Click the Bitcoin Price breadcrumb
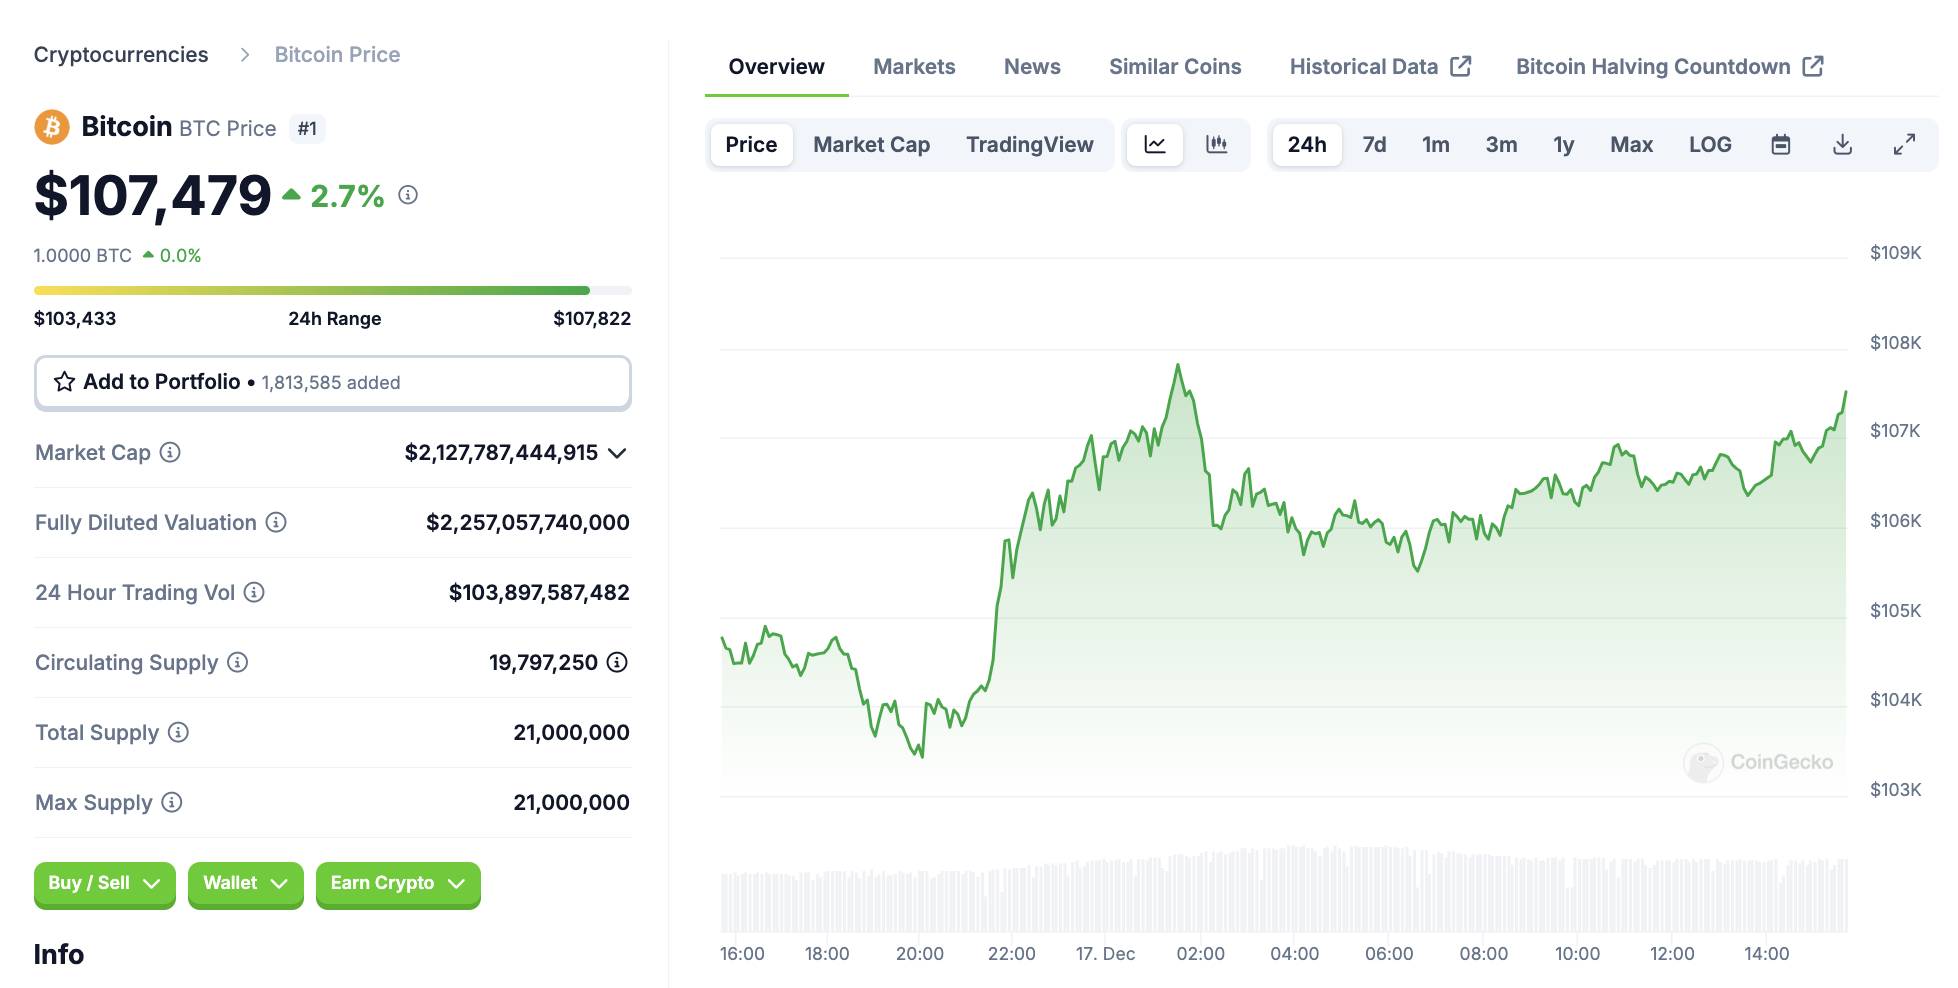1958x988 pixels. click(x=337, y=55)
